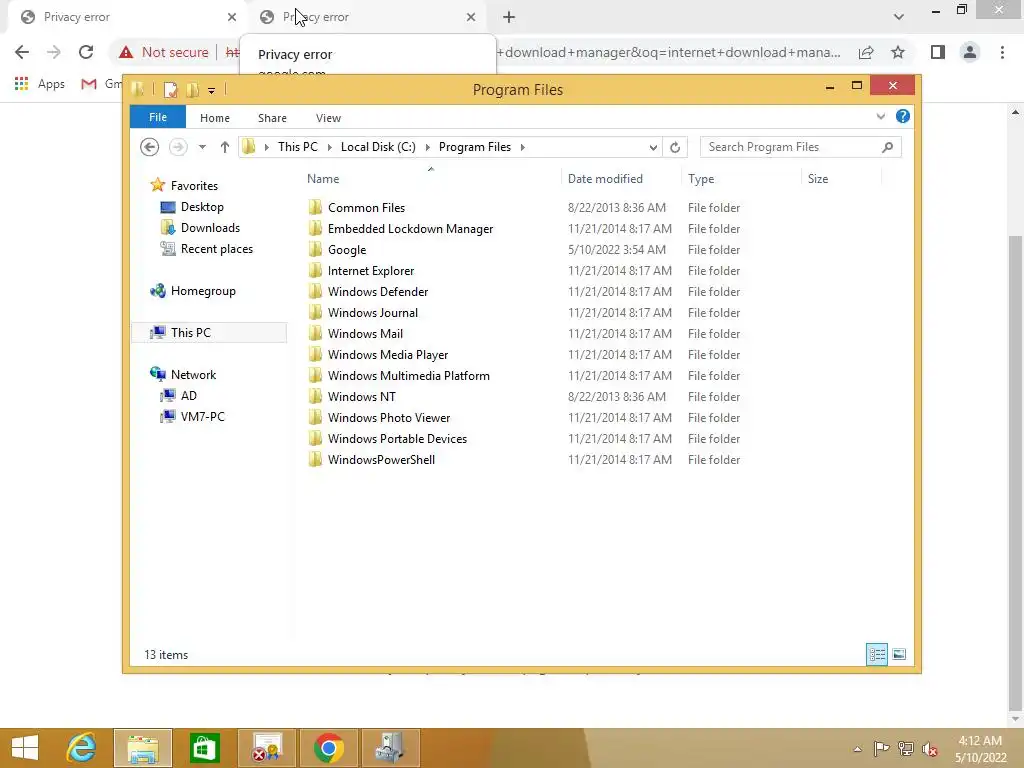This screenshot has height=768, width=1024.
Task: Click Chrome reload page icon
Action: point(86,52)
